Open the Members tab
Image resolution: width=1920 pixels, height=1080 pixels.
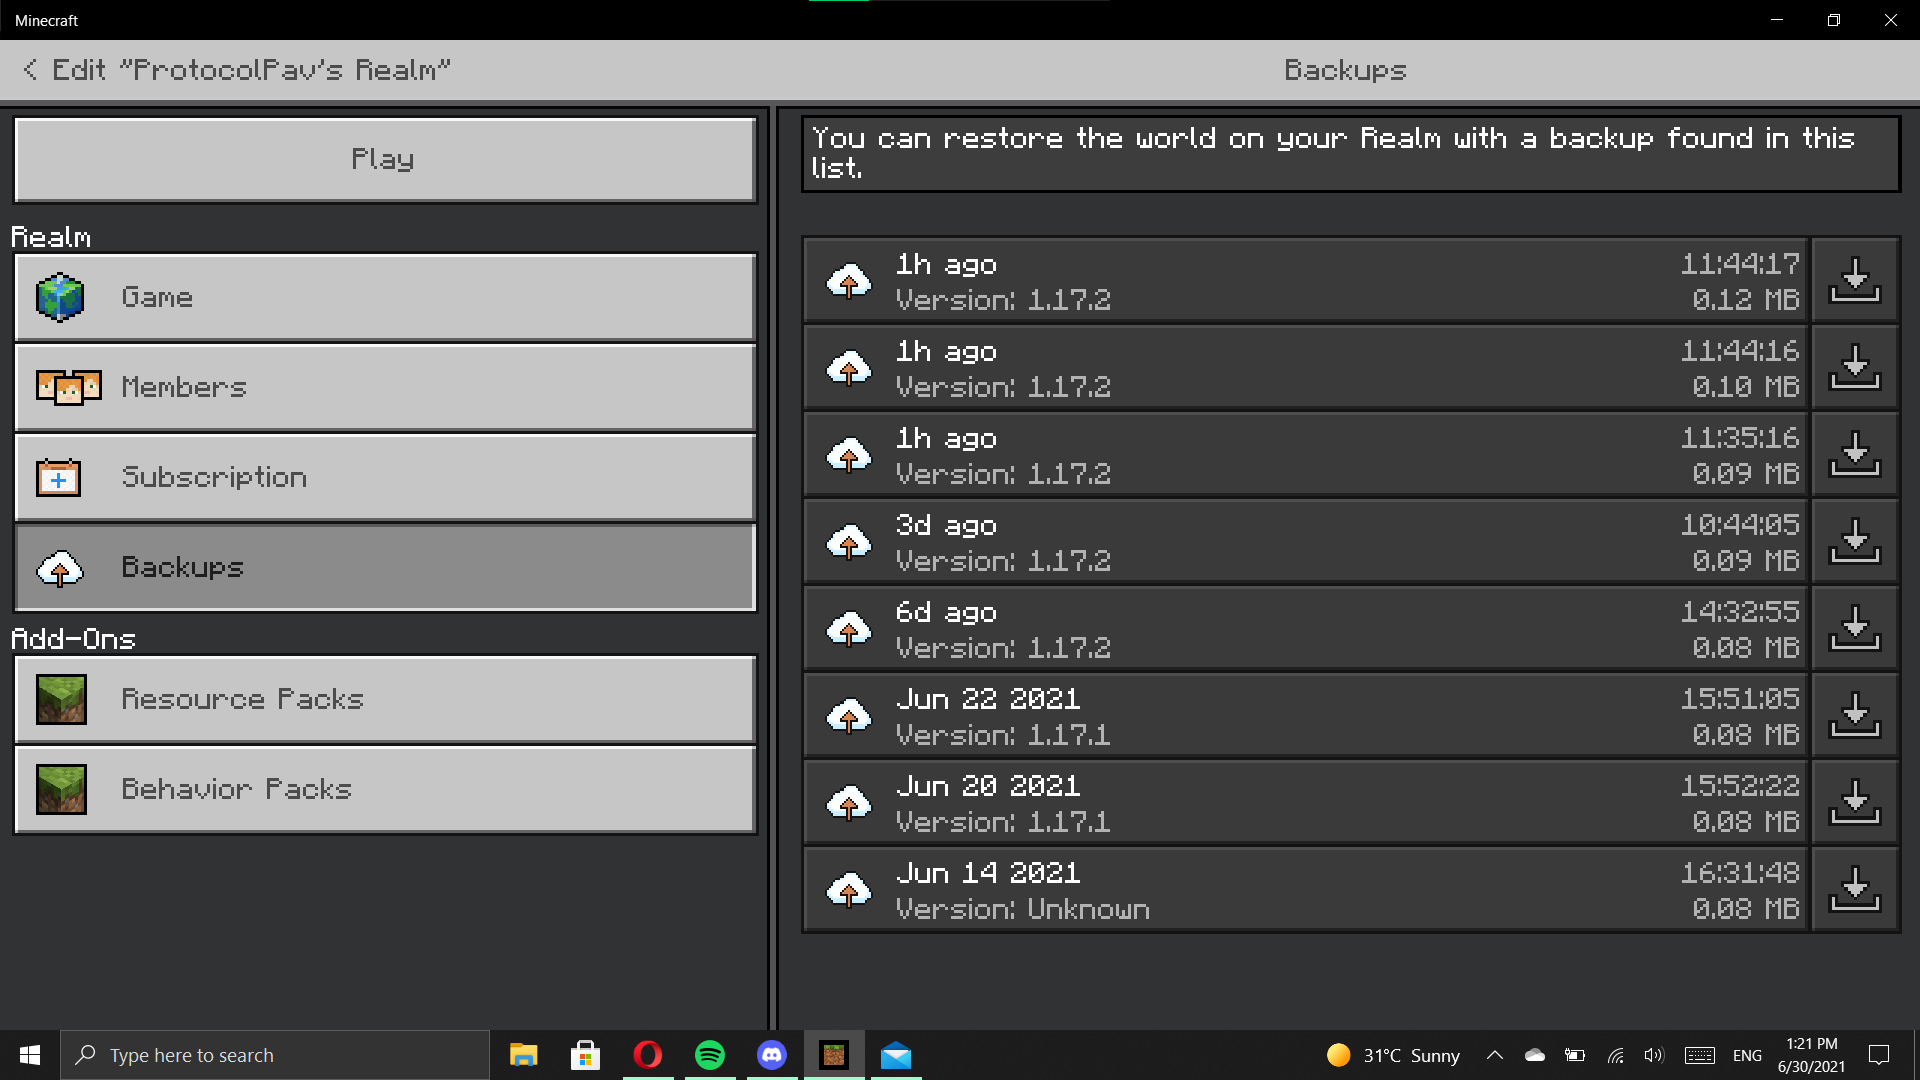click(385, 387)
